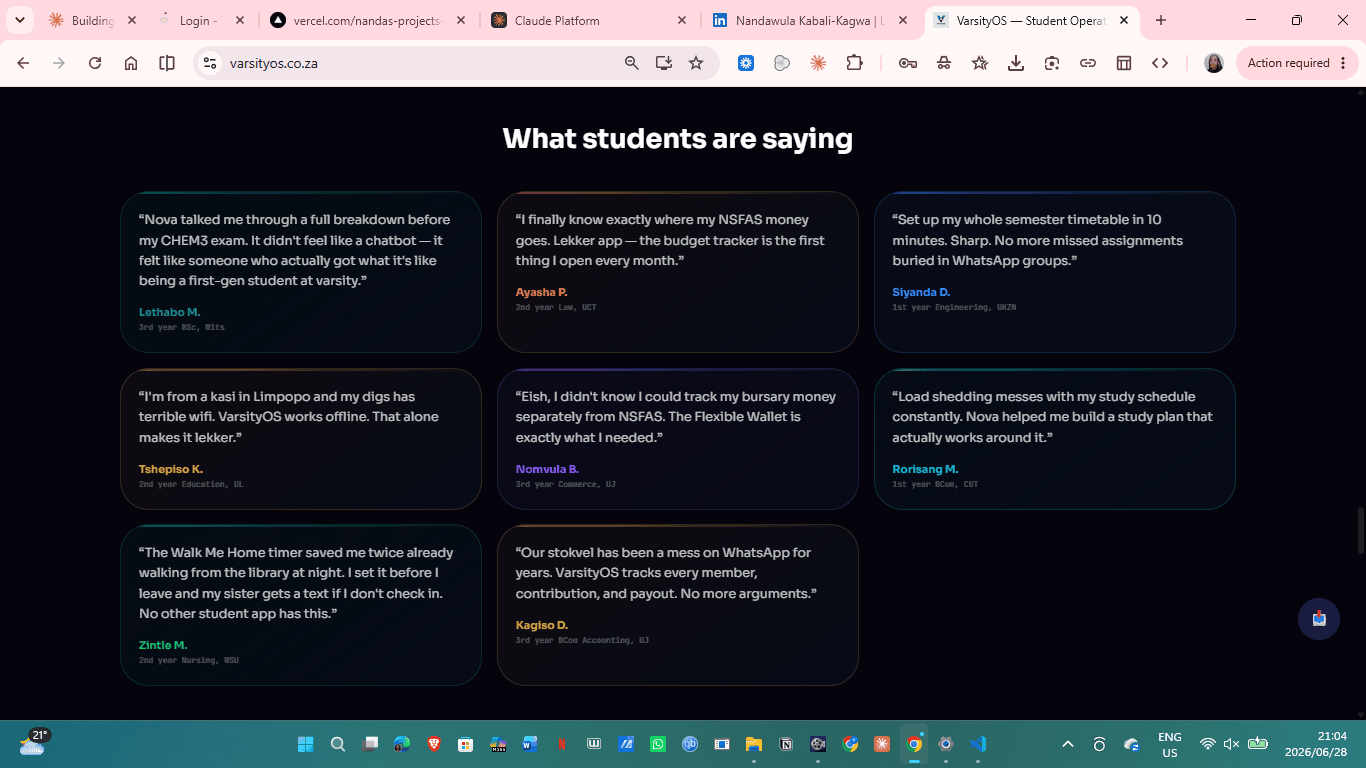Close the vercel.com tab

pyautogui.click(x=460, y=20)
